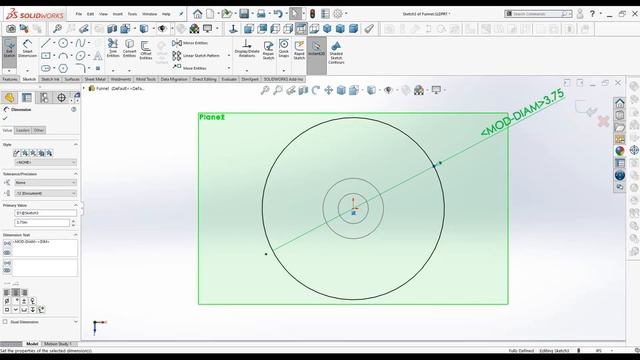Open the Linear Sketch Pattern dropdown arrow
640x360 pixels.
(x=229, y=56)
